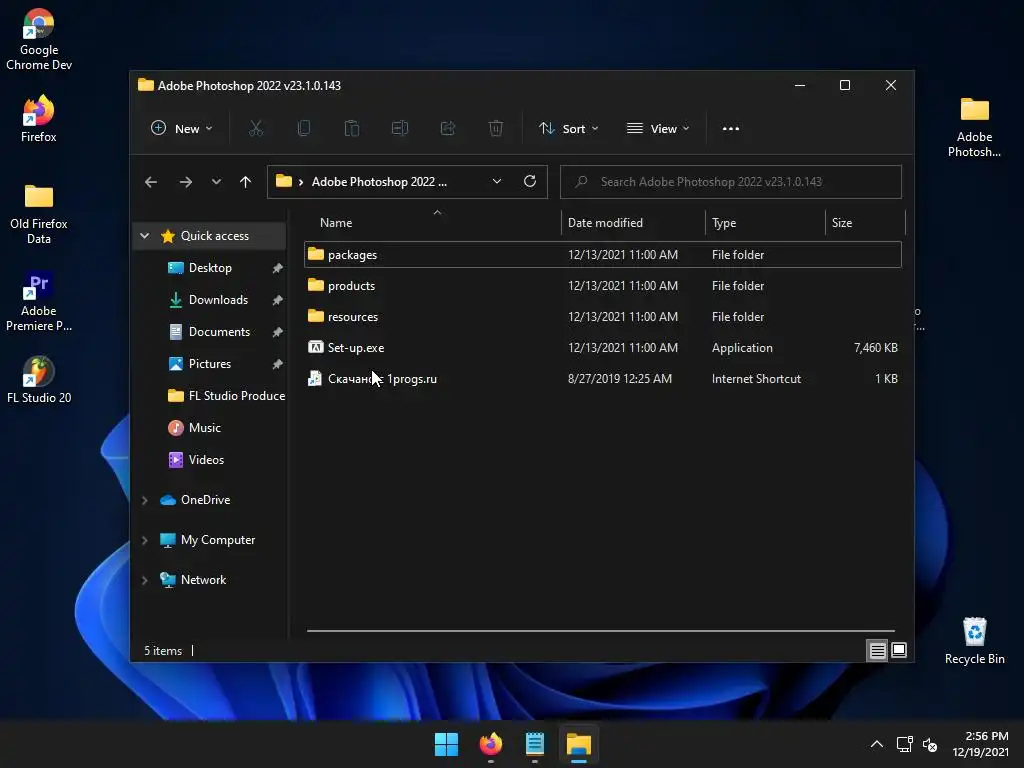This screenshot has width=1024, height=768.
Task: Expand the OneDrive tree node
Action: (x=144, y=500)
